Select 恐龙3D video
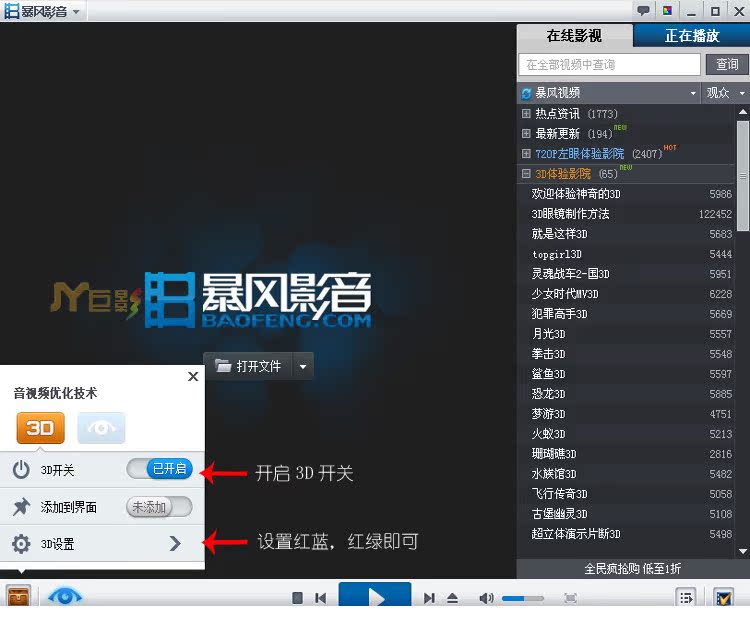Screen dimensions: 750x630 click(626, 394)
